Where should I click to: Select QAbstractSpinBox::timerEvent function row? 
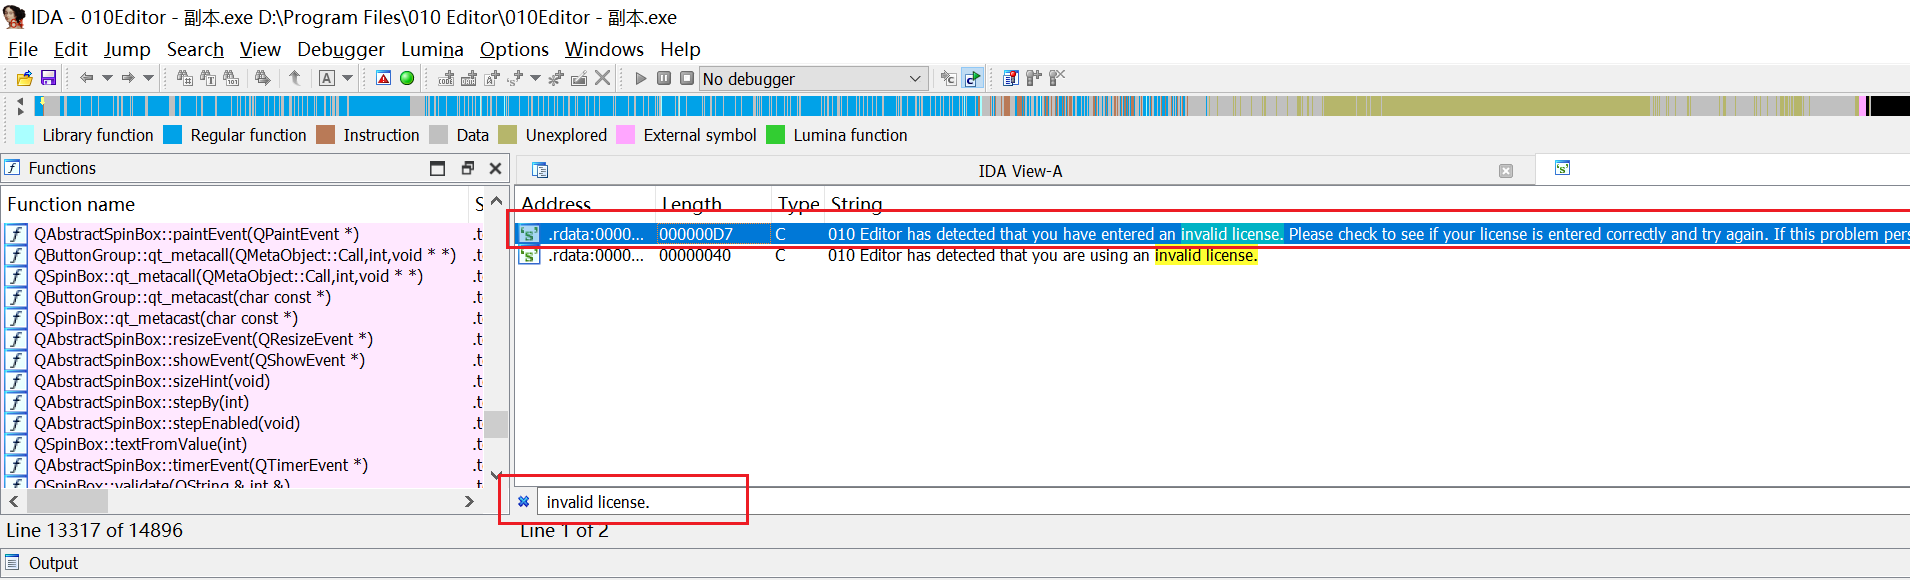click(x=244, y=465)
